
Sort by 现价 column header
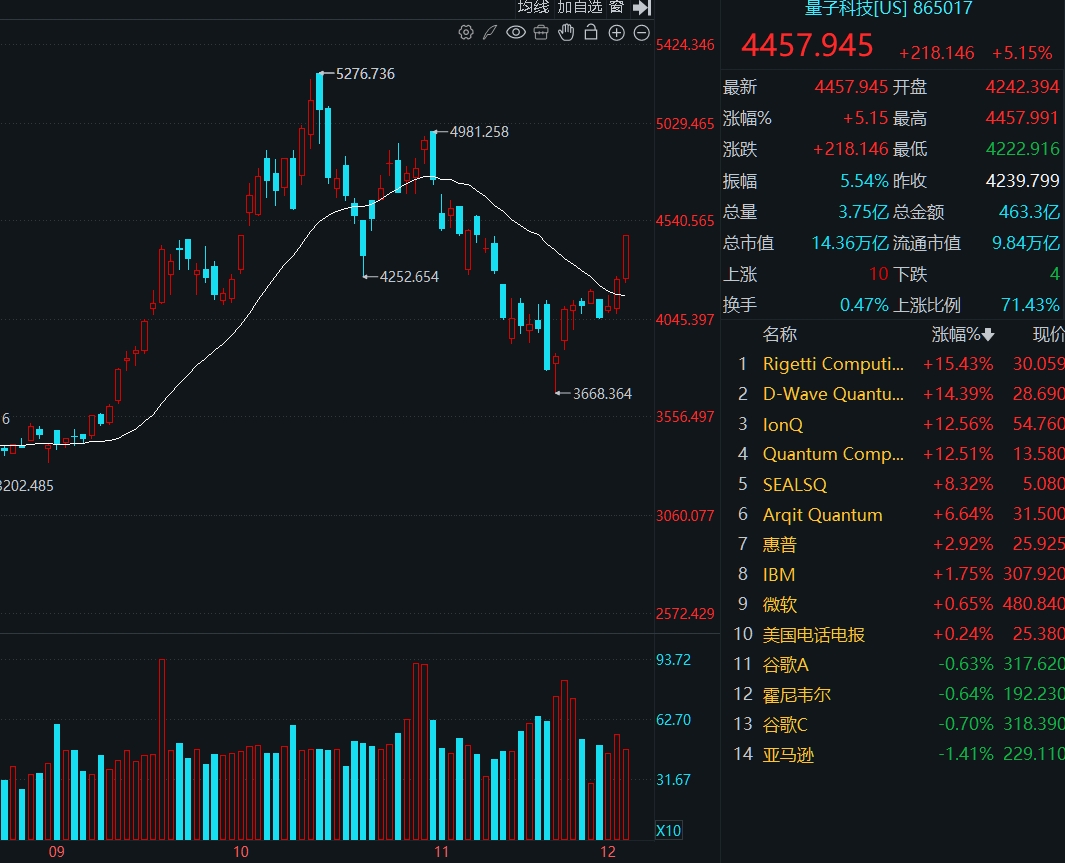1048,334
